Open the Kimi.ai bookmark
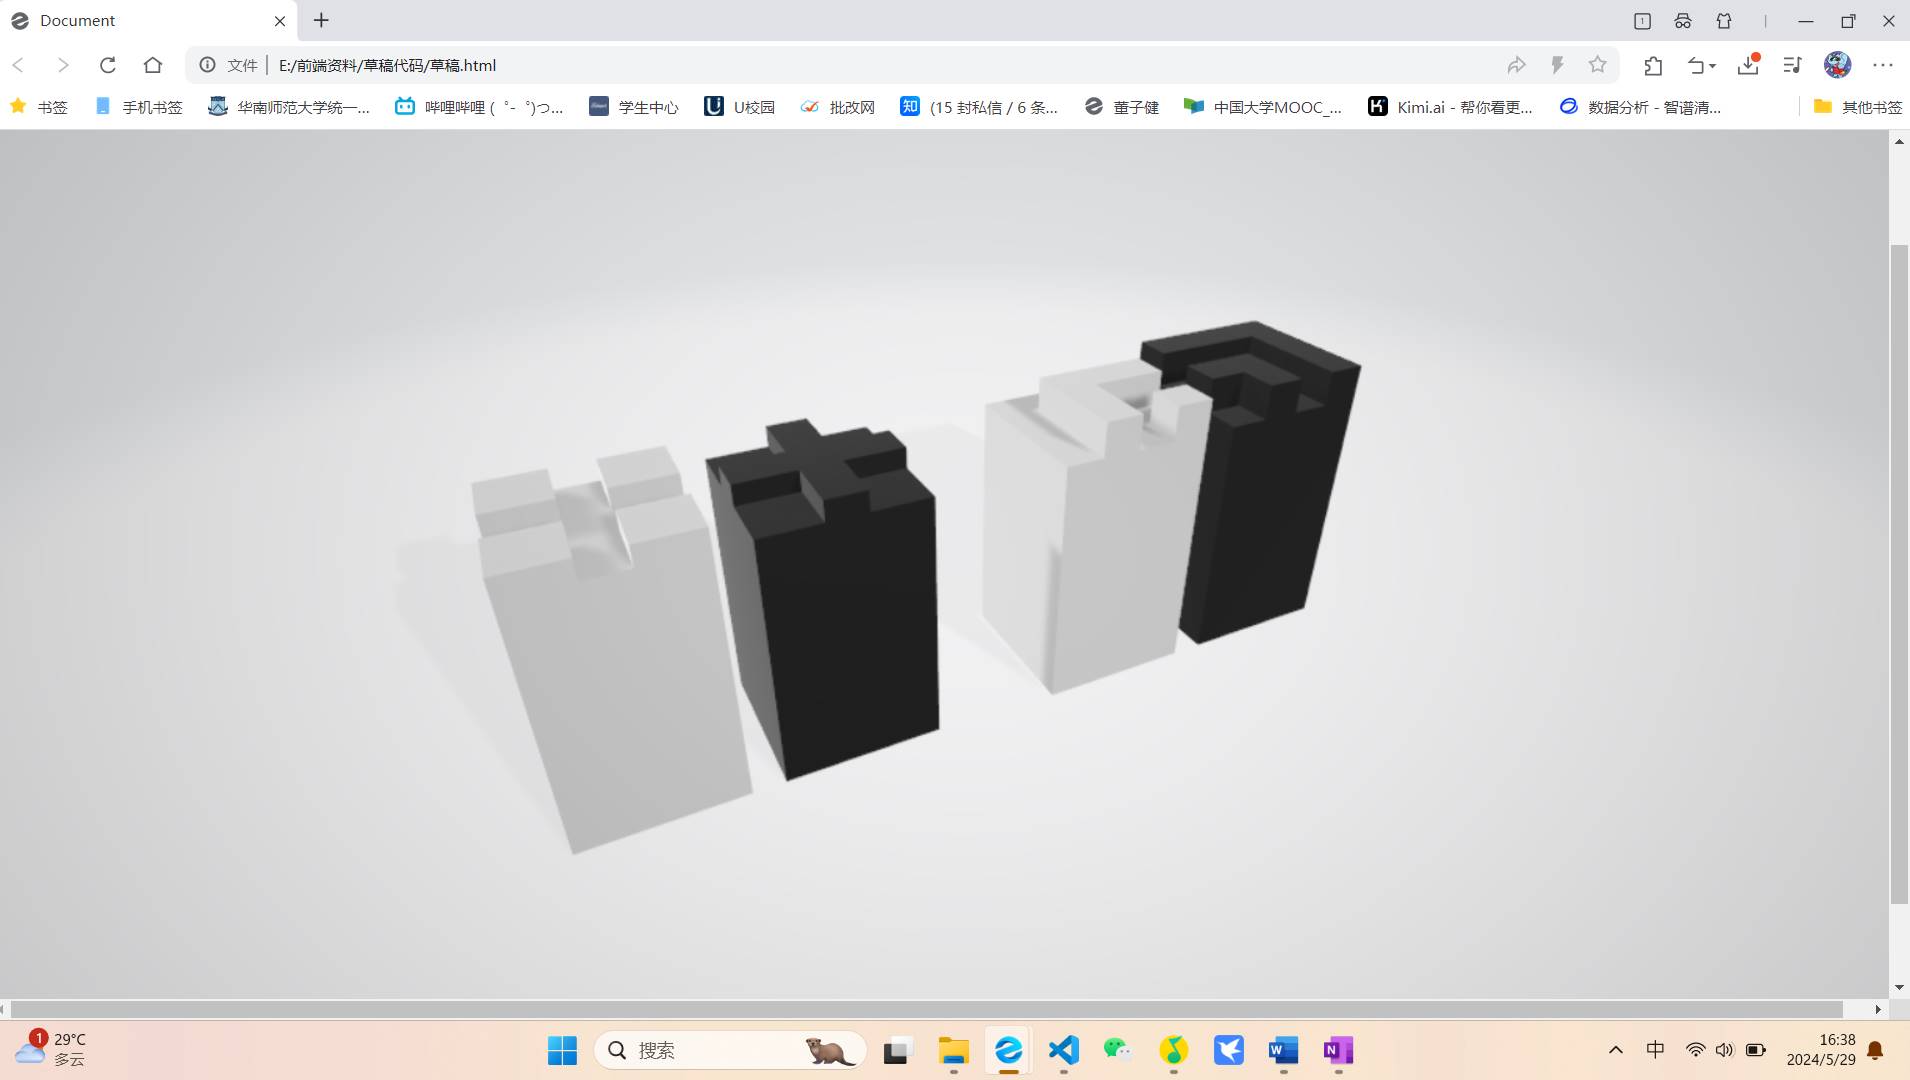 tap(1450, 107)
